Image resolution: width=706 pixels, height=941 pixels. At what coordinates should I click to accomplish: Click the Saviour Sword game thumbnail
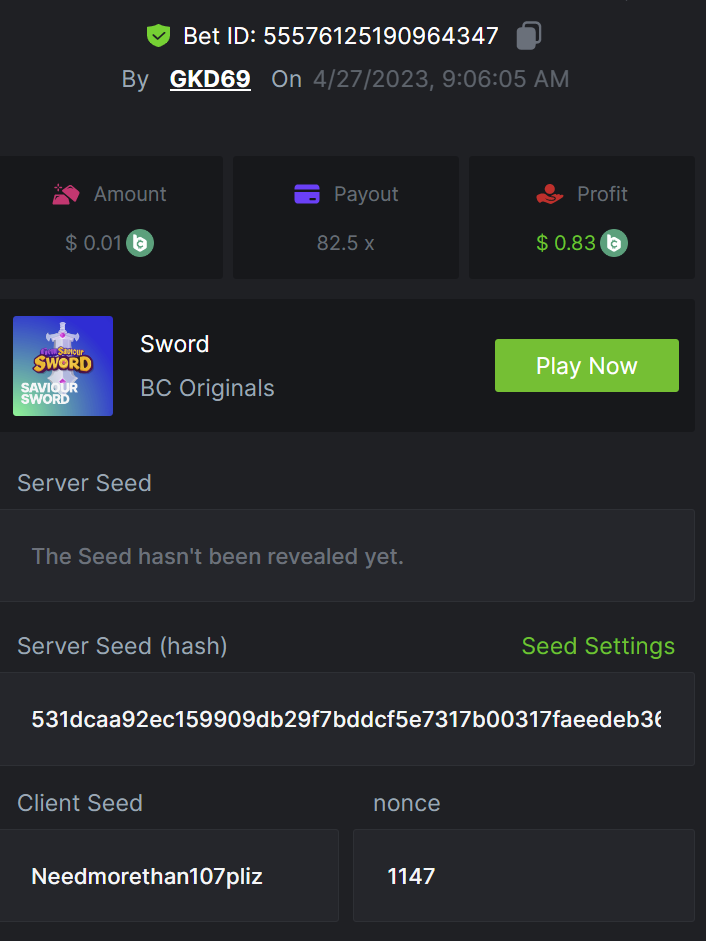(x=63, y=366)
